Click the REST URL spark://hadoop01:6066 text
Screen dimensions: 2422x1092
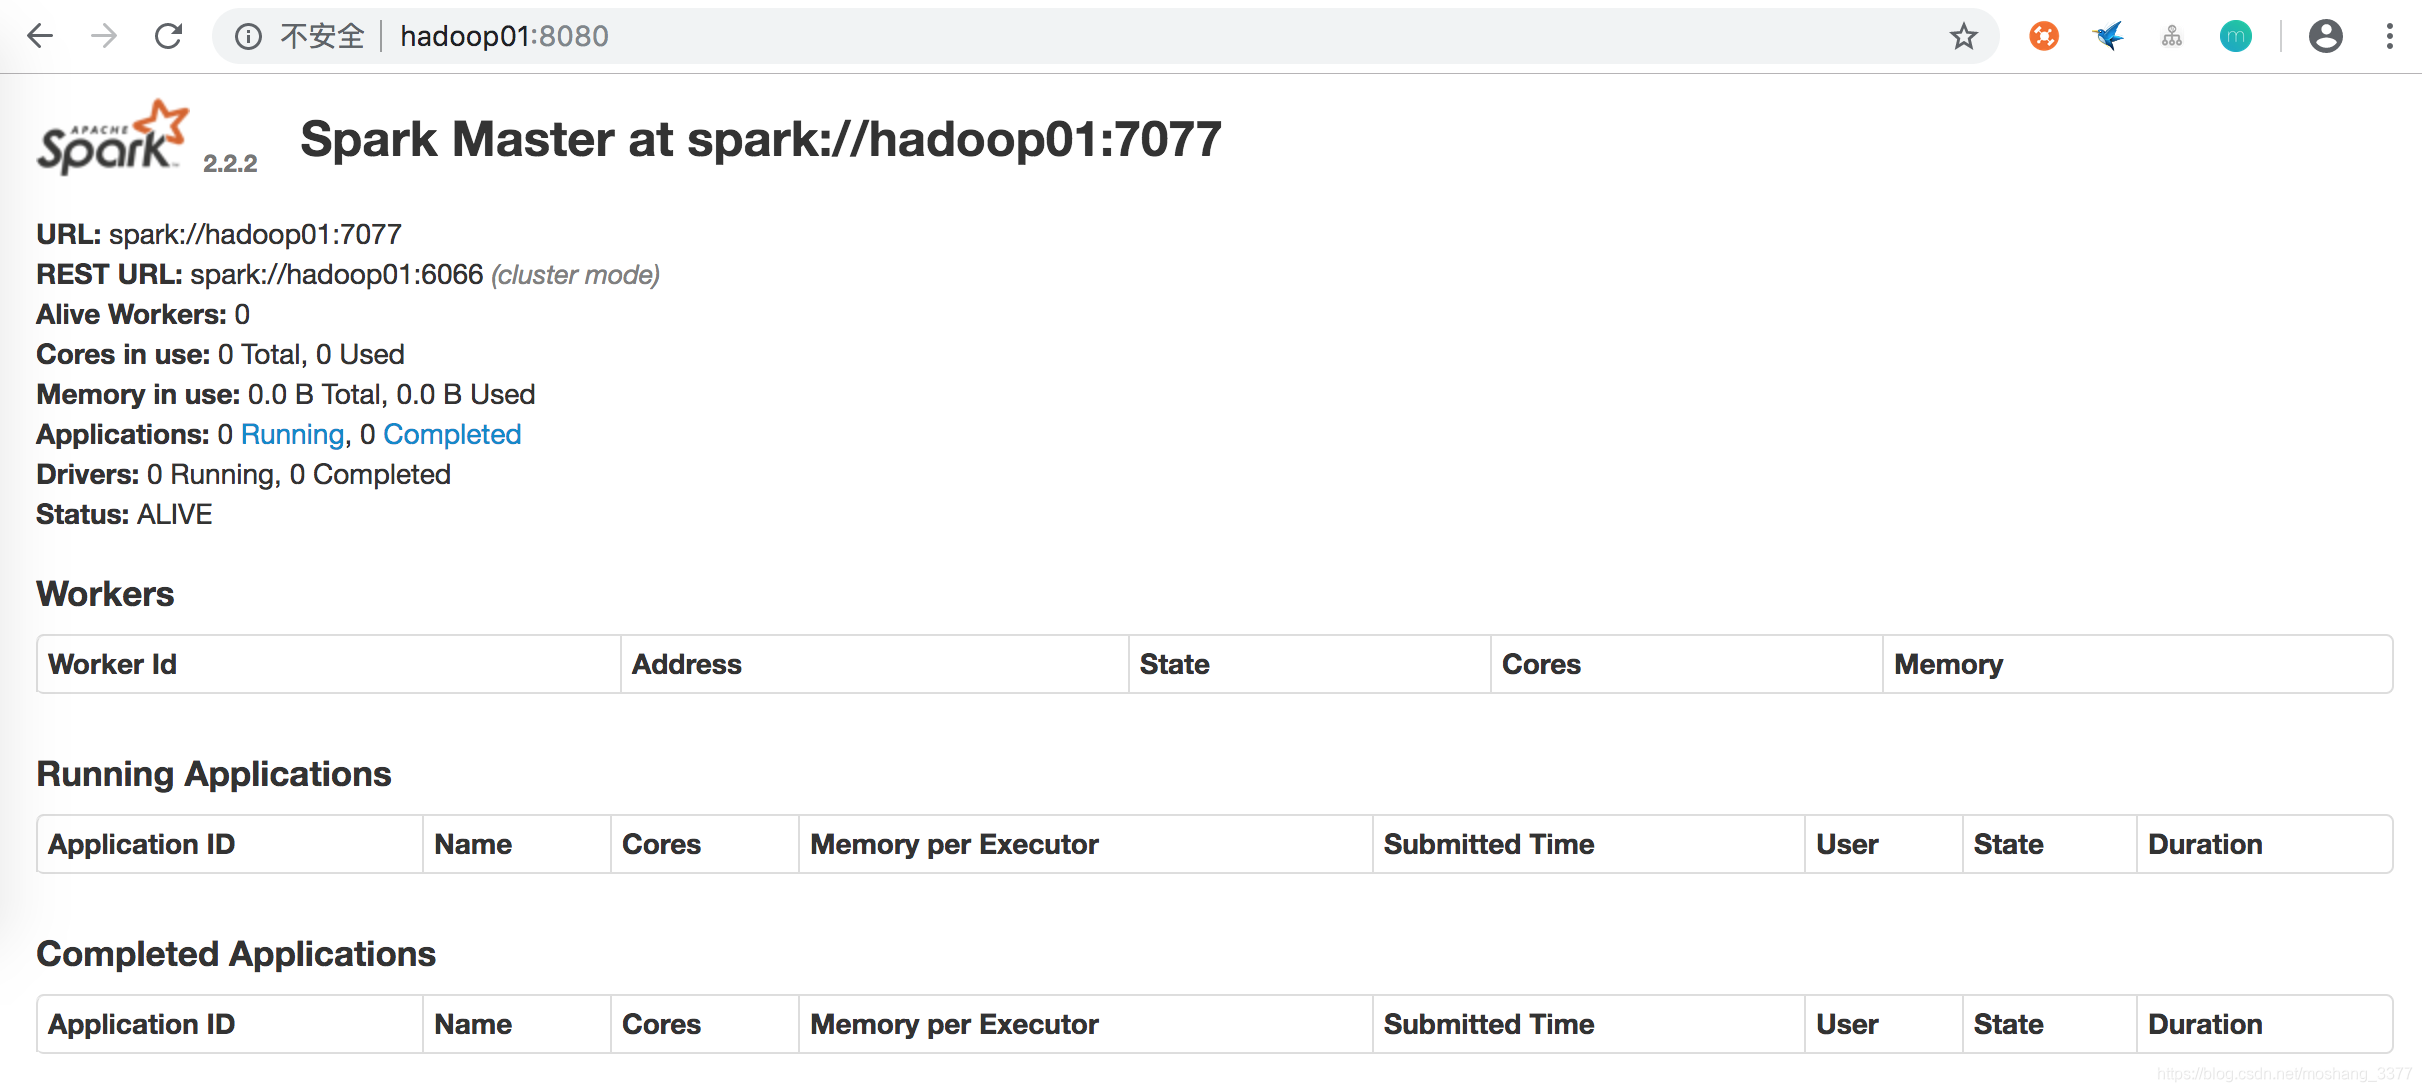click(x=337, y=274)
